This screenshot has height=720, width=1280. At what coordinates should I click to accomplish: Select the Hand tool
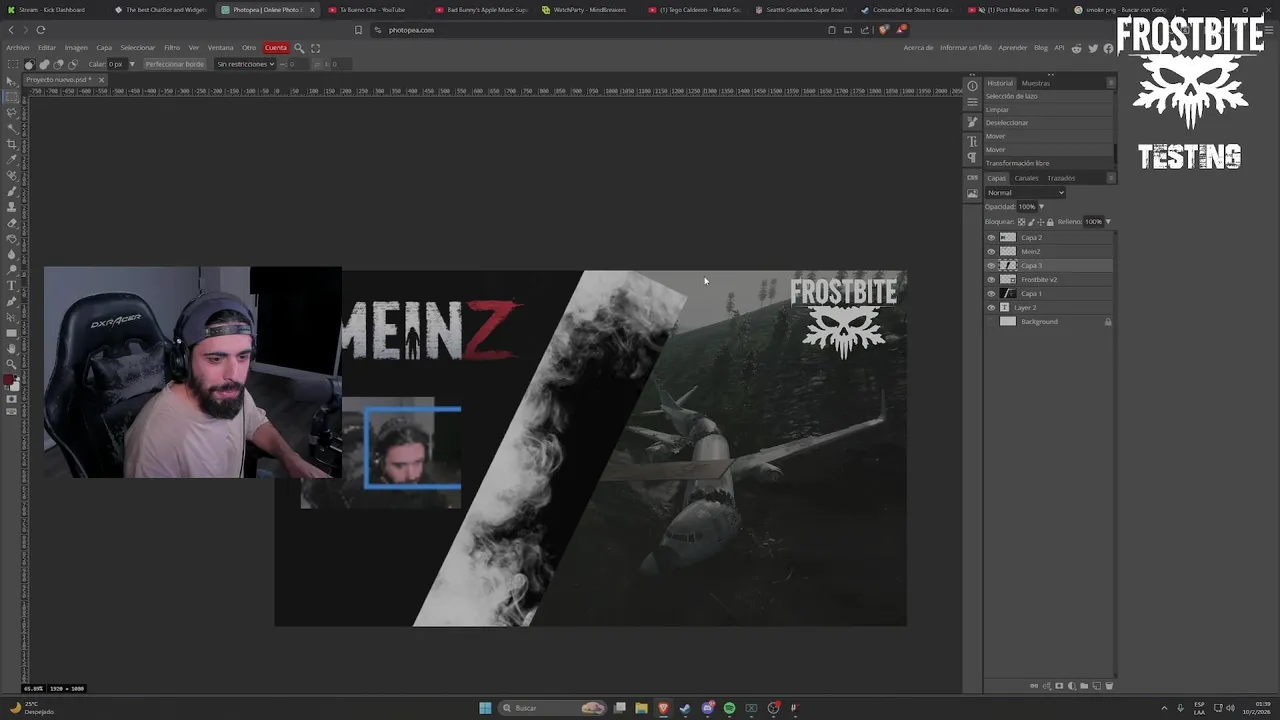(12, 348)
